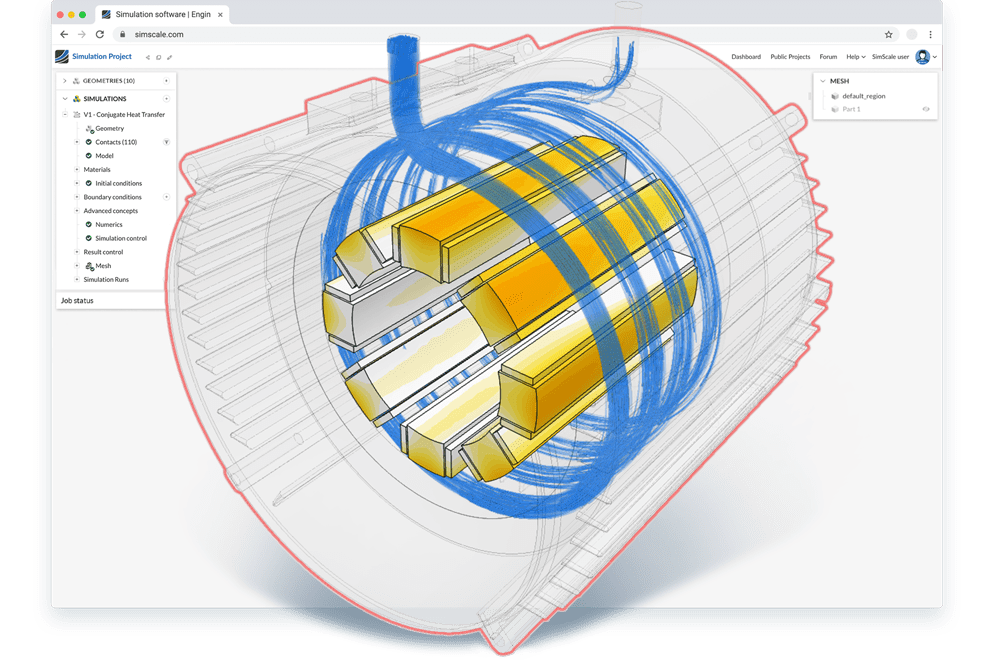Open the Help dropdown menu
This screenshot has width=993, height=660.
tap(854, 57)
